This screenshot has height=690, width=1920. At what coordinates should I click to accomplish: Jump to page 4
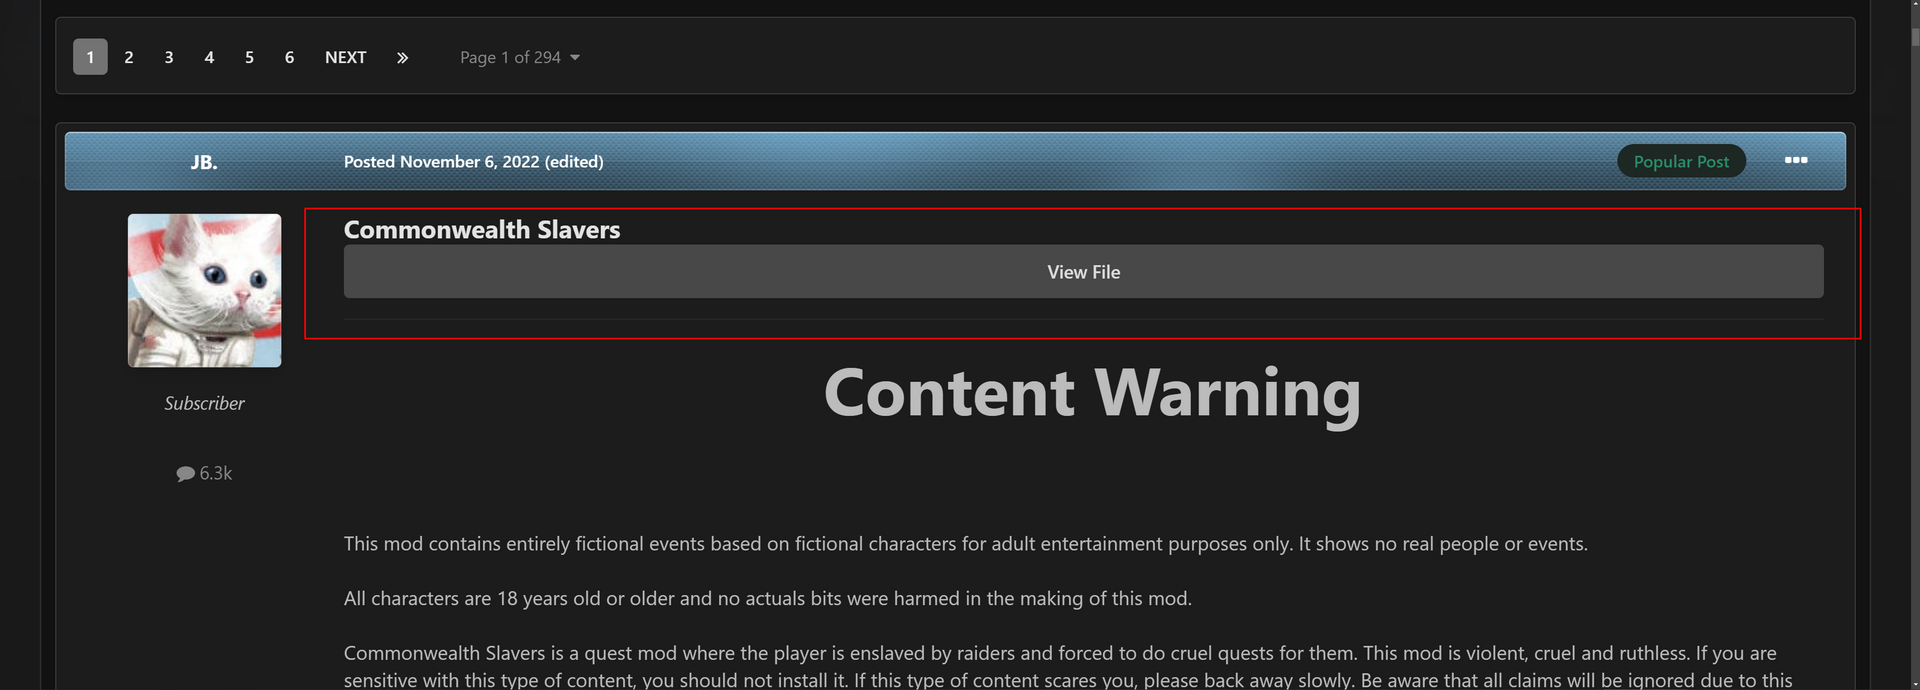209,57
